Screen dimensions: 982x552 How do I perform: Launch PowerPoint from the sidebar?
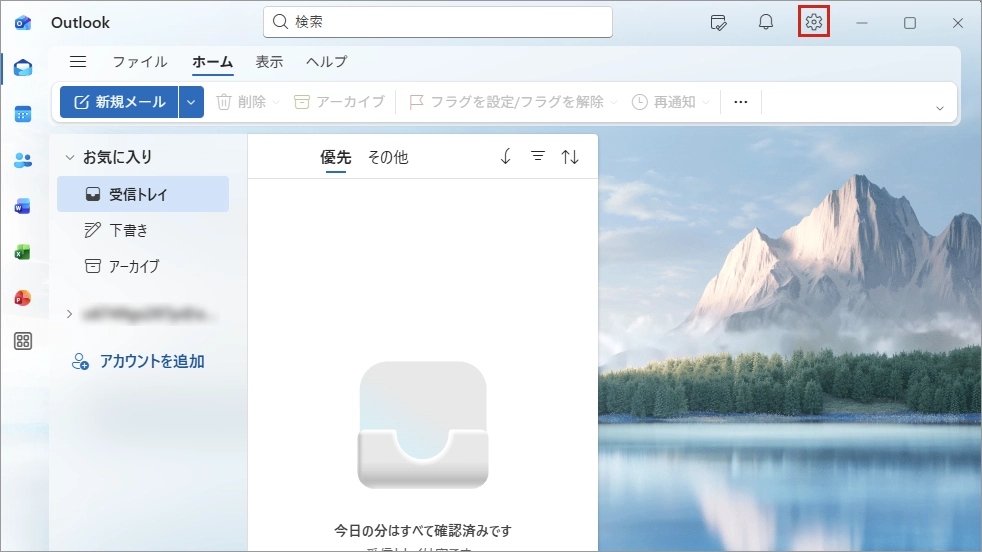pos(22,297)
